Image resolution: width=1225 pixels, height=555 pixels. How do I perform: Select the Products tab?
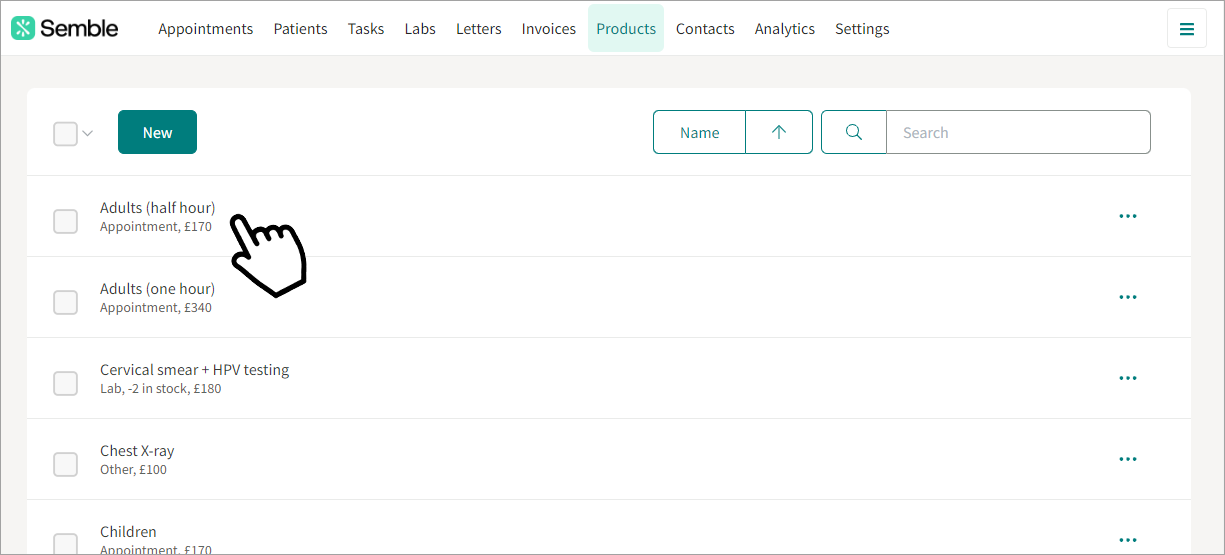point(626,29)
